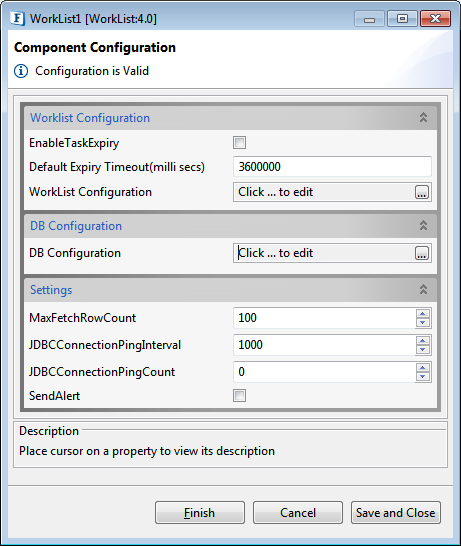Decrease JDBCConnectionPingInterval with down arrow

423,350
